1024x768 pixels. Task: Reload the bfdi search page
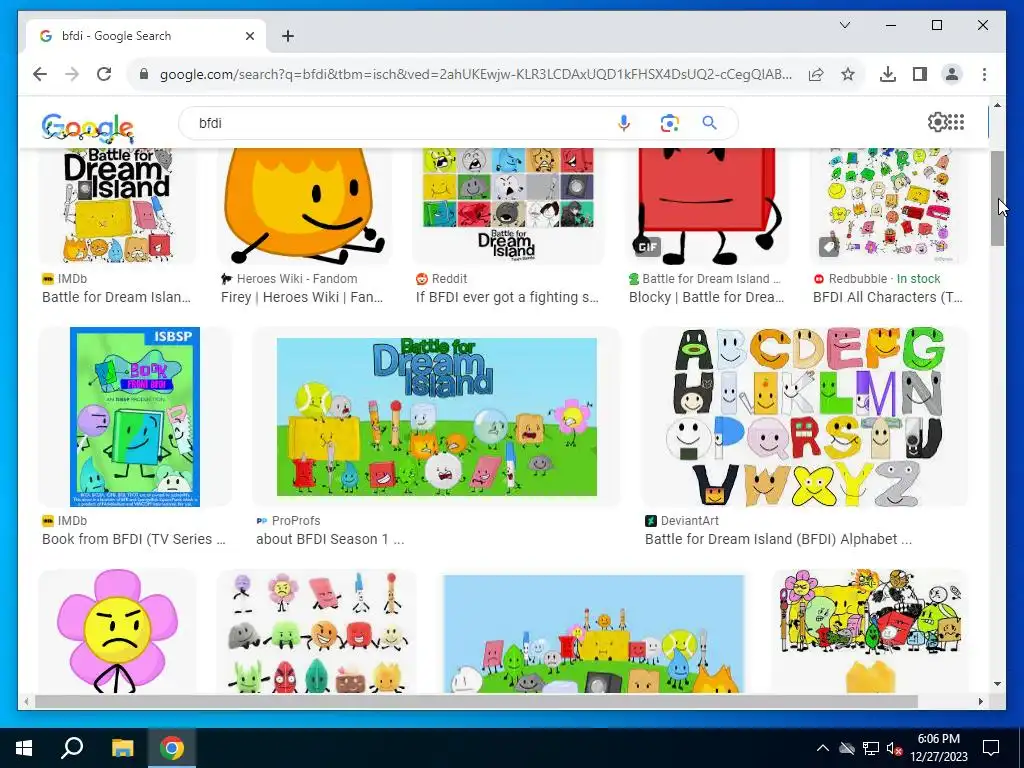104,74
